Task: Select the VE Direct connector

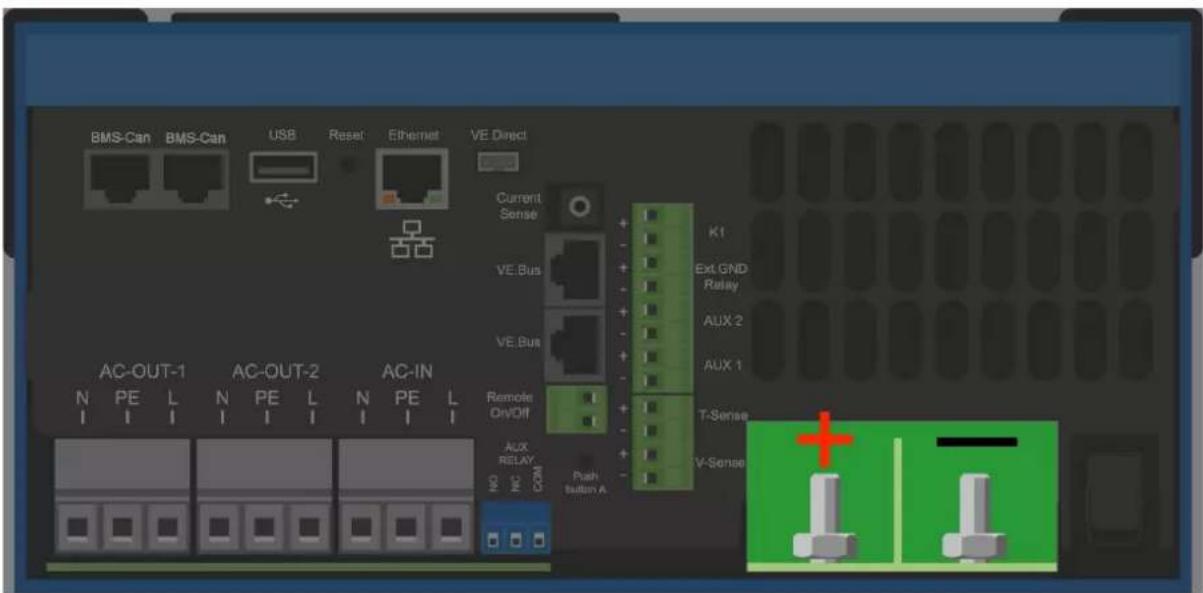Action: pyautogui.click(x=497, y=161)
